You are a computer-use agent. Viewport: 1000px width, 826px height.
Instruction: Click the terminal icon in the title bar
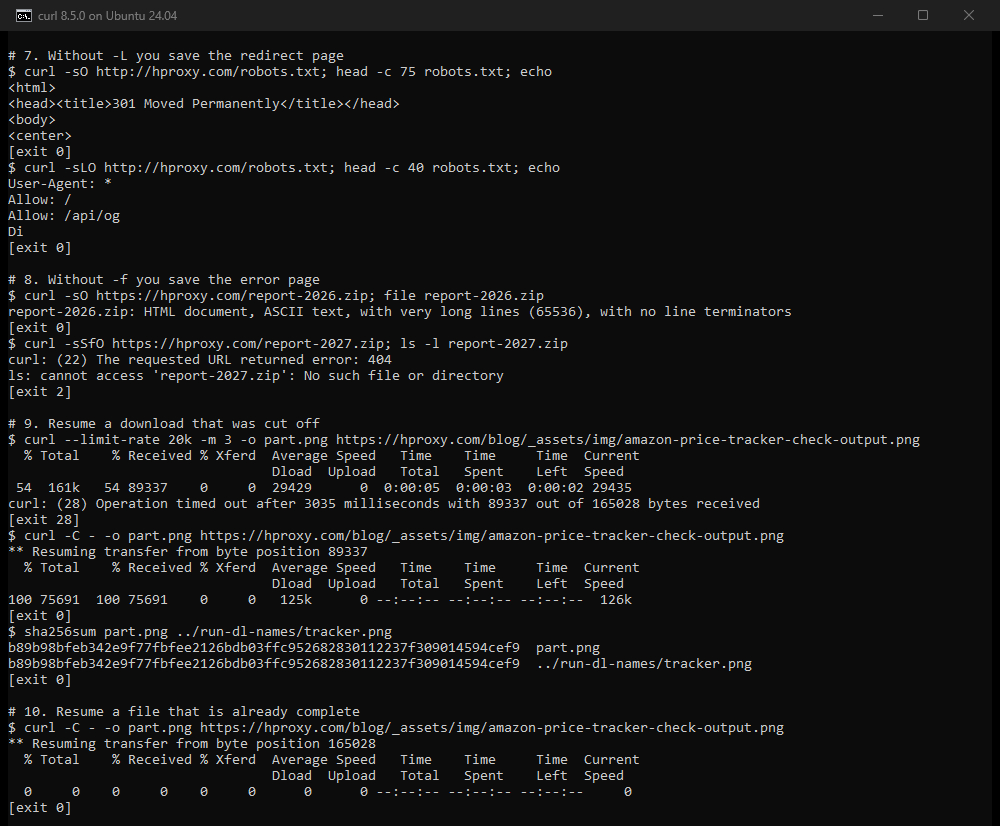click(24, 15)
